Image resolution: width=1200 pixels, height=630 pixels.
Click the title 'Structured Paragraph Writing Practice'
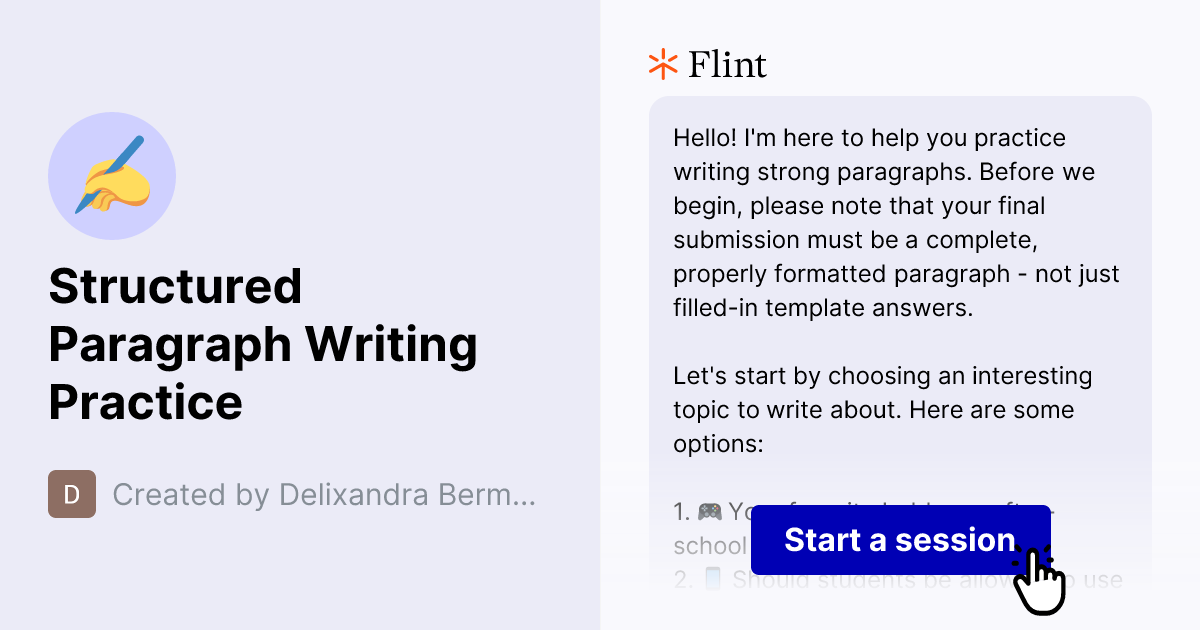click(x=263, y=345)
